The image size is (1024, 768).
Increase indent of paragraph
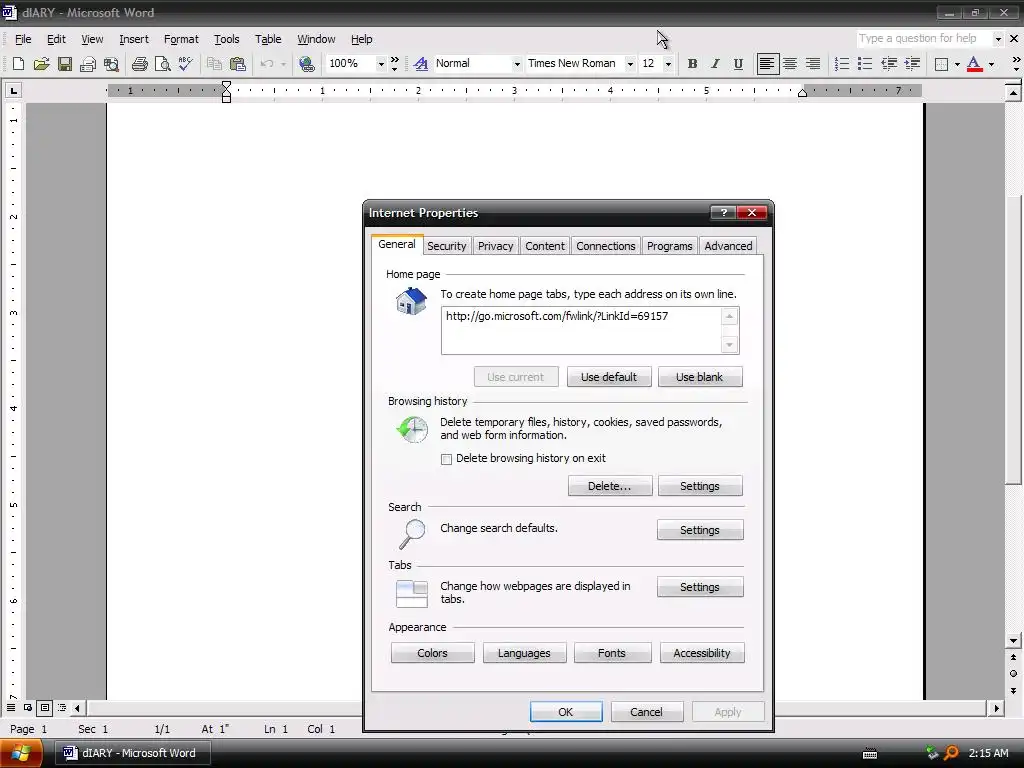[x=912, y=63]
